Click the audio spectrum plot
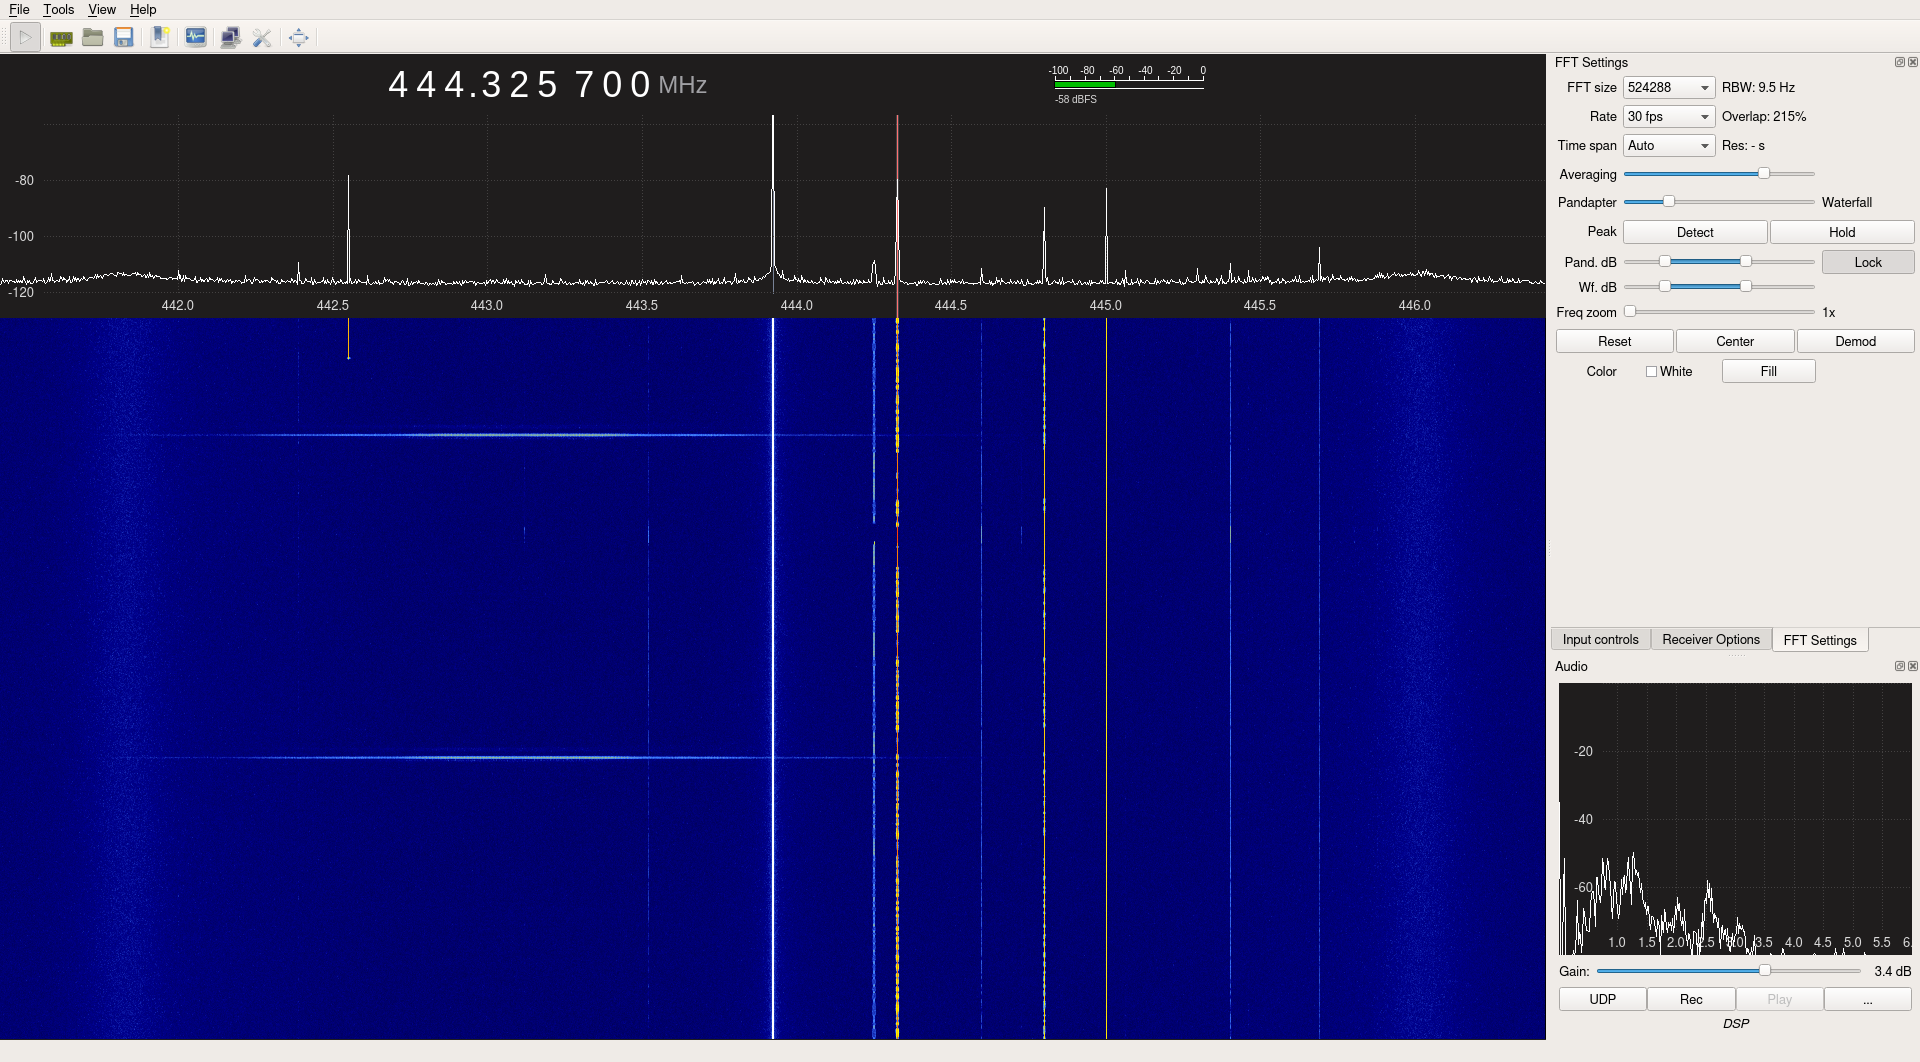Screen dimensions: 1920x1062 (1735, 818)
